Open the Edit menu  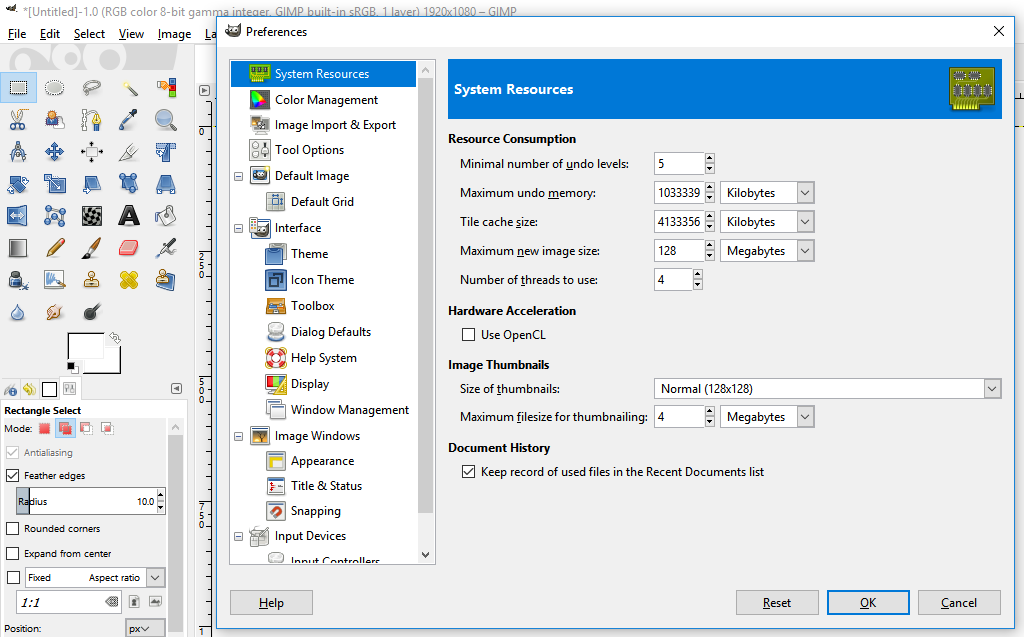(50, 34)
